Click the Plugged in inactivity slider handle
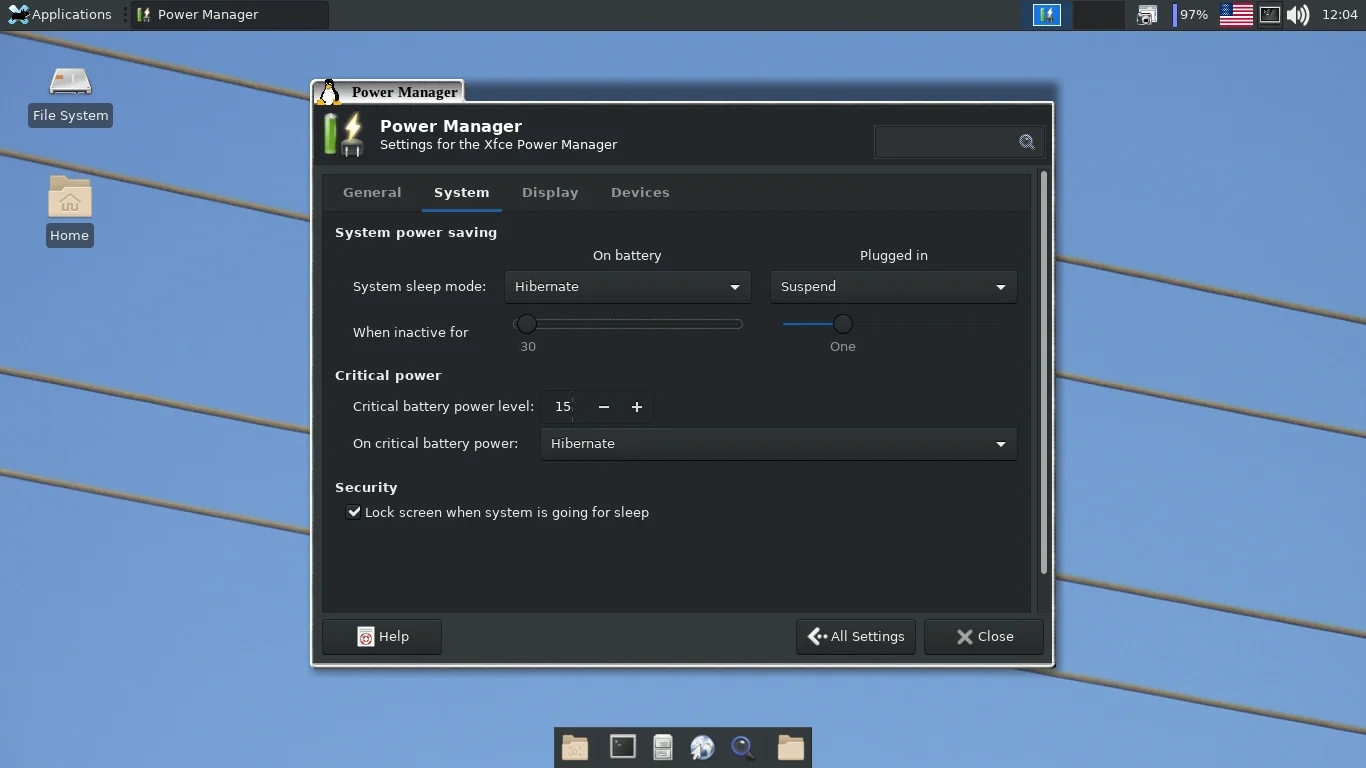The image size is (1366, 768). tap(843, 324)
